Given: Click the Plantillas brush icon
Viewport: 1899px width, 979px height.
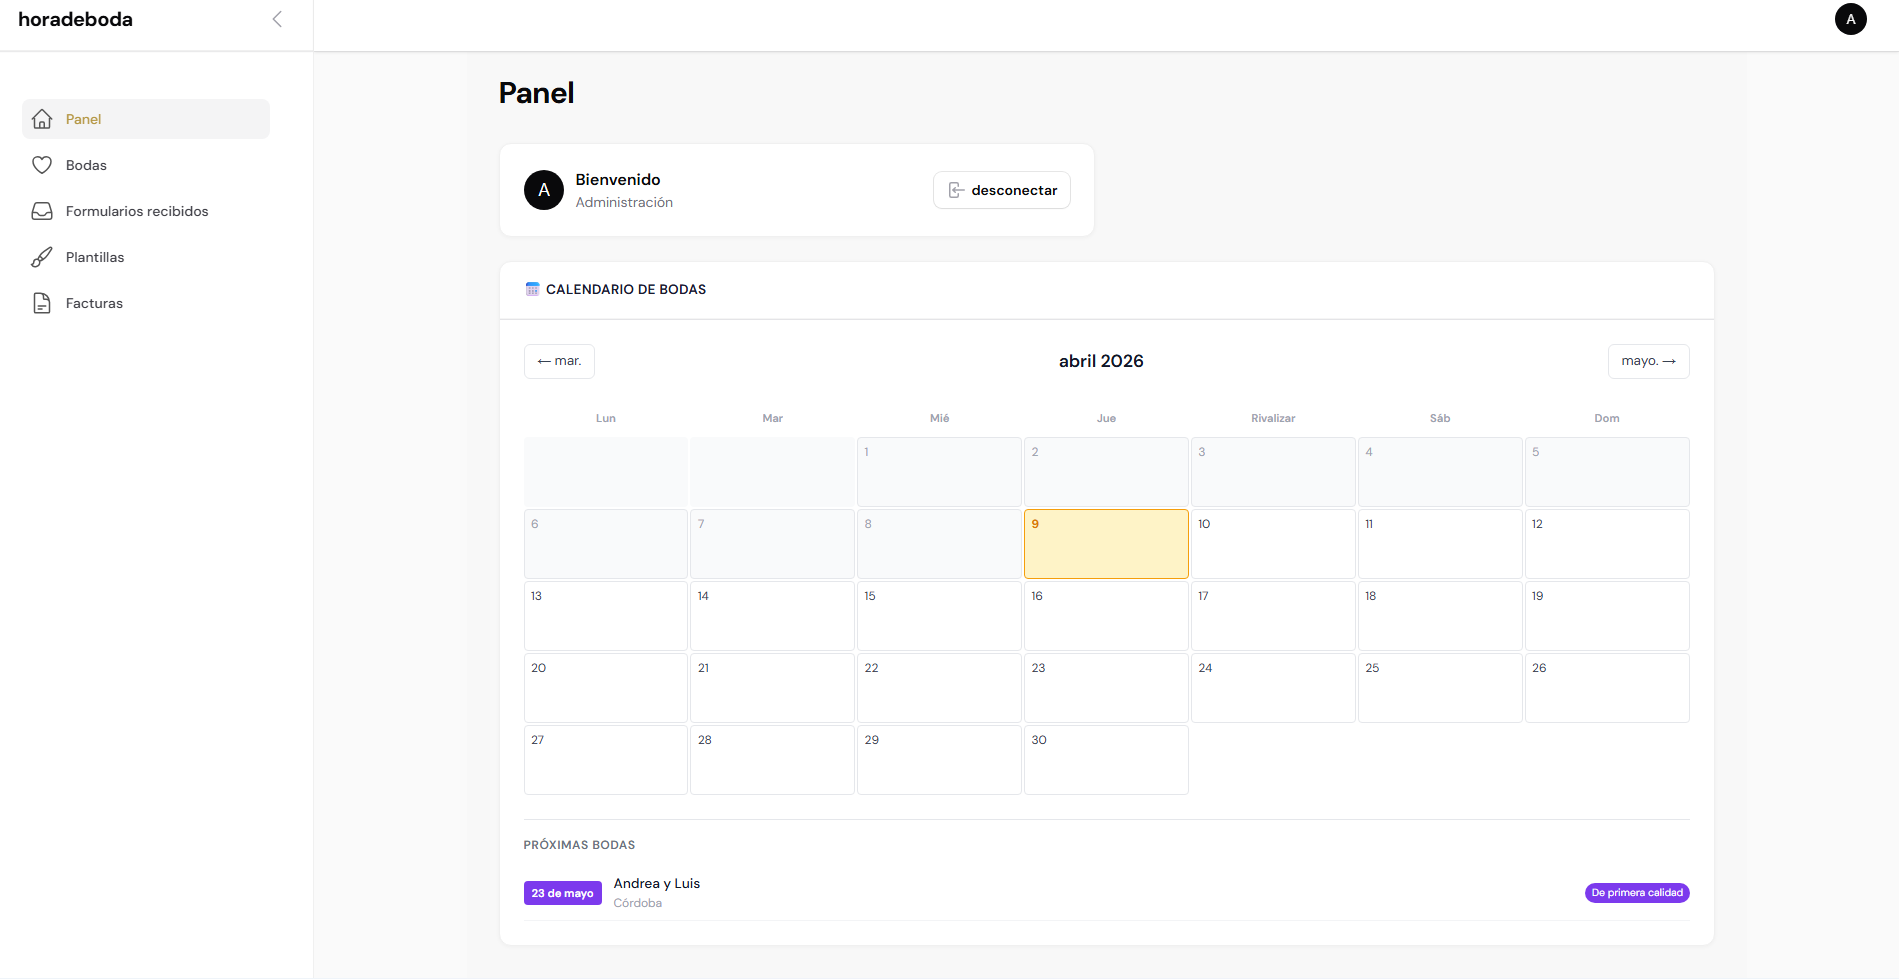Looking at the screenshot, I should (42, 257).
